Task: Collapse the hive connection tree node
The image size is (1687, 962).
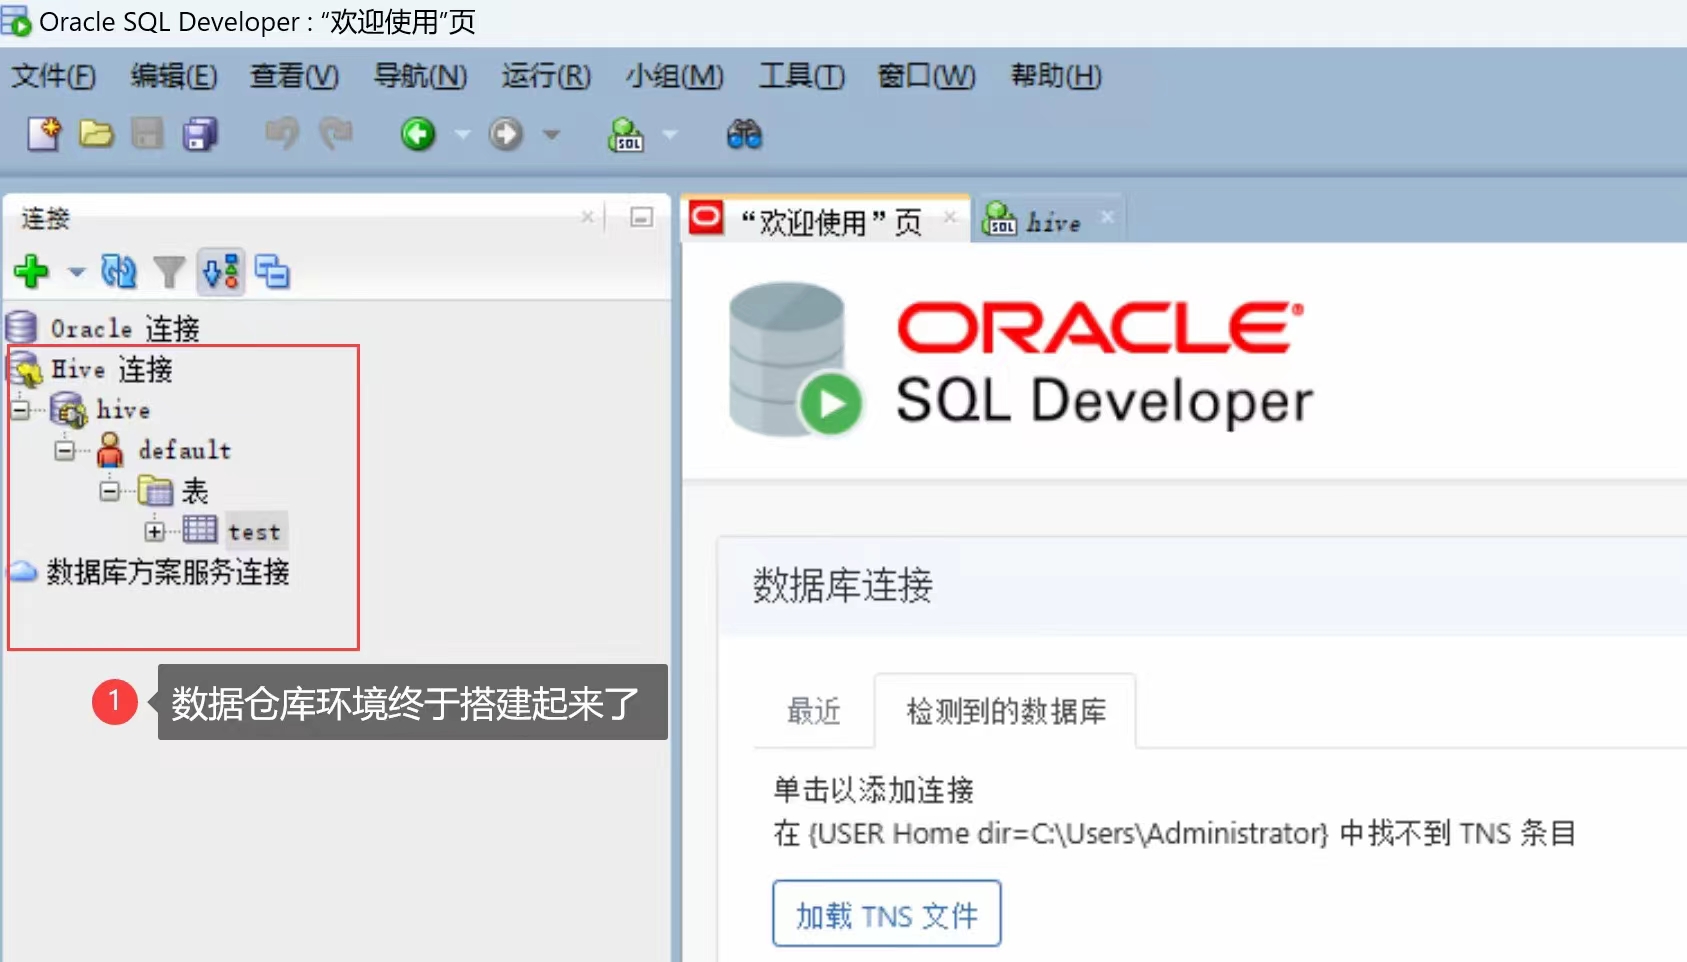Action: [x=21, y=409]
